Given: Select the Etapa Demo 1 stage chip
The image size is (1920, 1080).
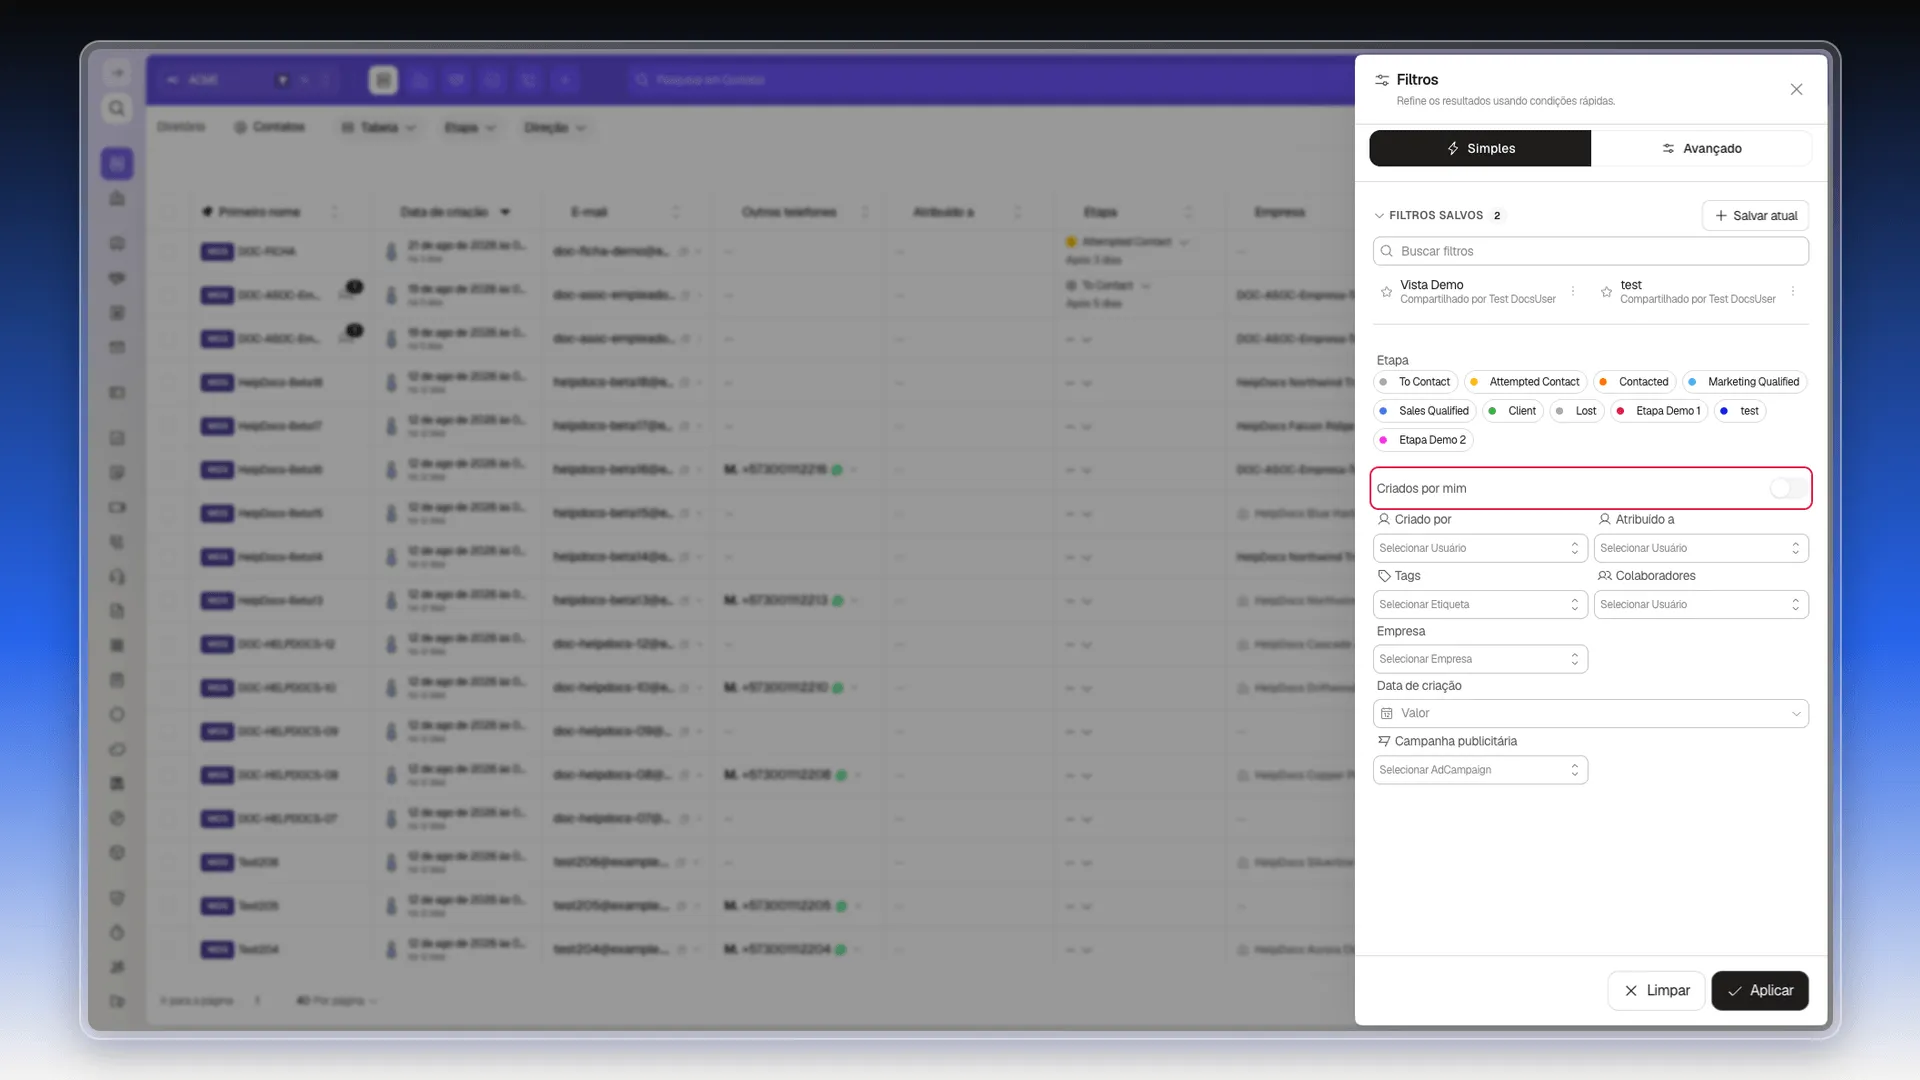Looking at the screenshot, I should pyautogui.click(x=1658, y=411).
